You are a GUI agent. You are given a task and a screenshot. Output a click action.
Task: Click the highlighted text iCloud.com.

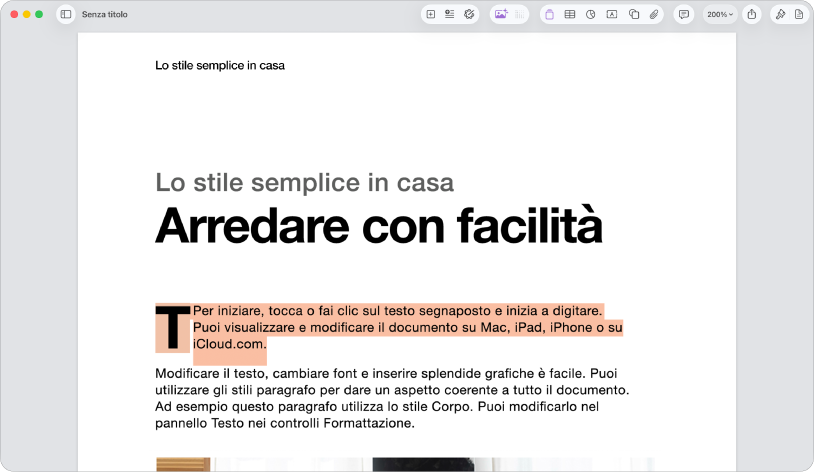tap(229, 344)
